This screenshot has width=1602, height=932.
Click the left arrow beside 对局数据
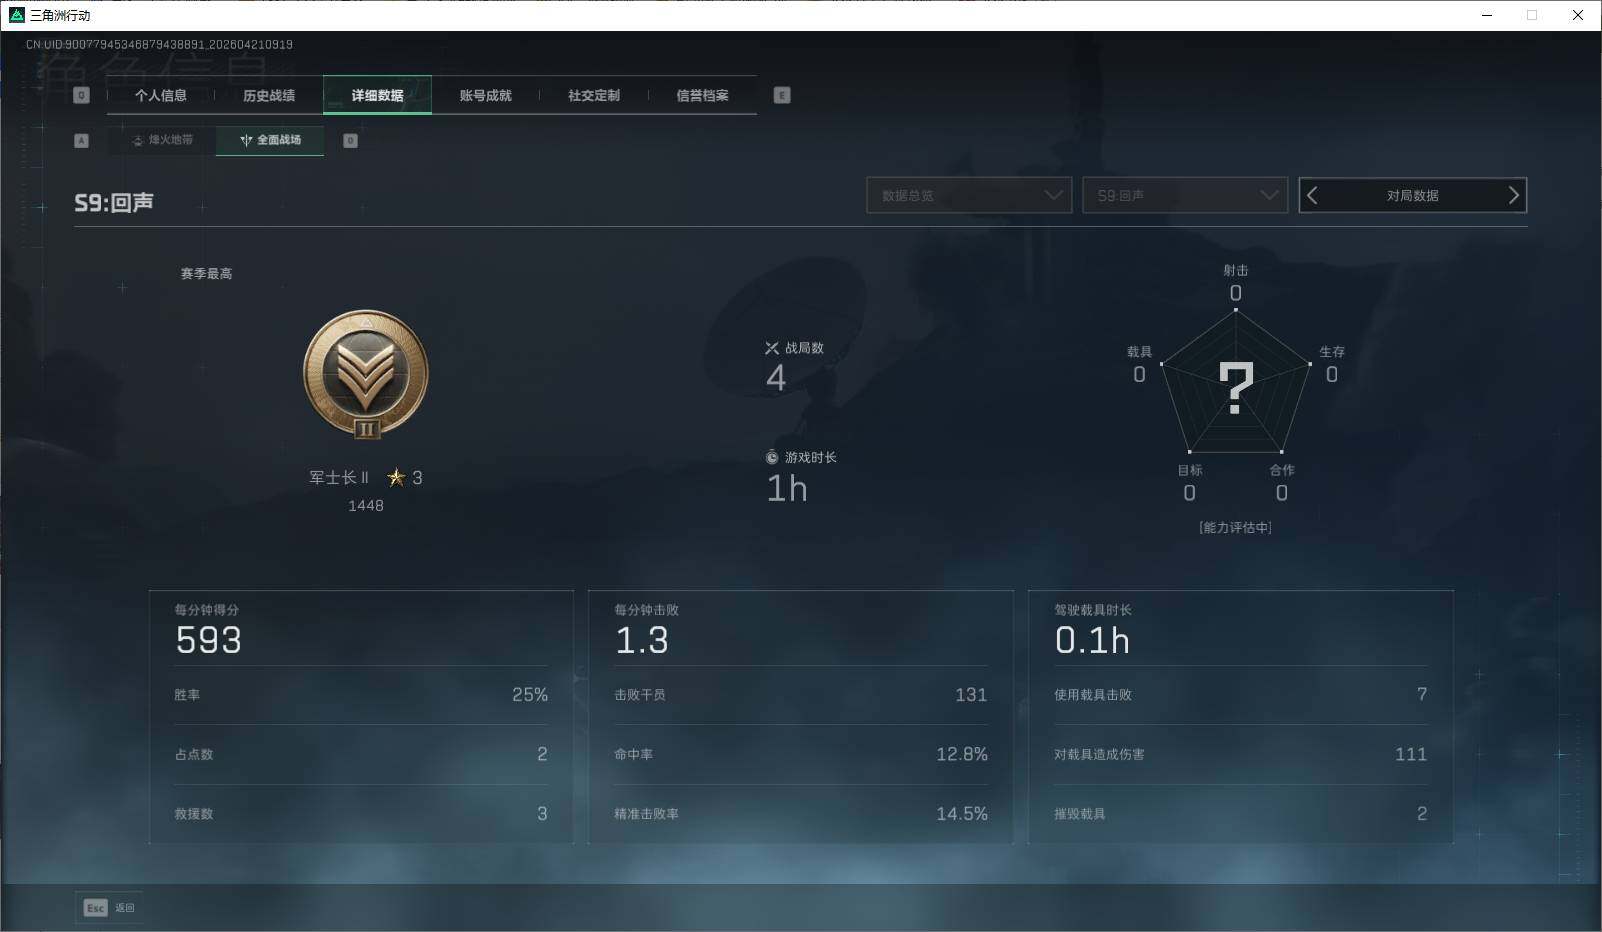[1313, 195]
